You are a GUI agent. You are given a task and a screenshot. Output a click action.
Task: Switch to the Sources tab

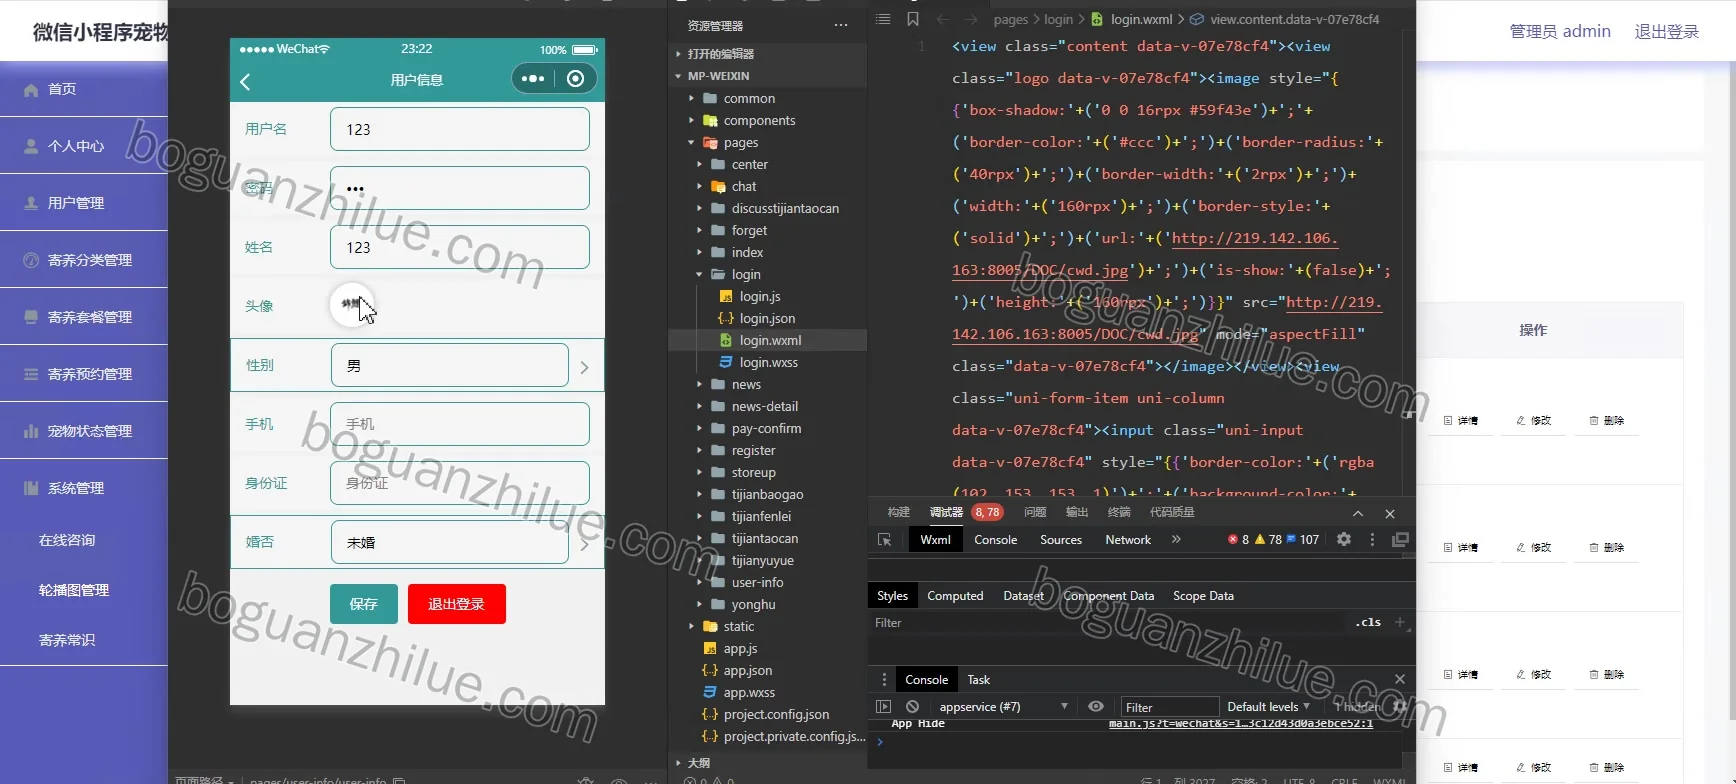[1061, 540]
